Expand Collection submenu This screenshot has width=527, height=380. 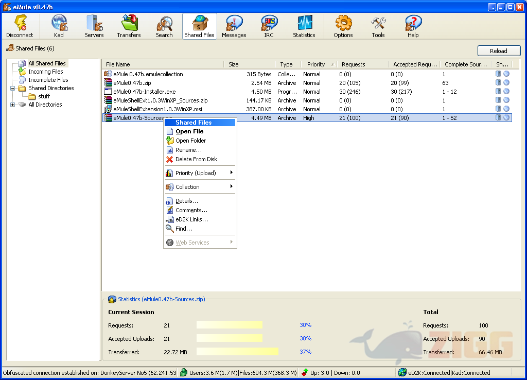click(200, 187)
